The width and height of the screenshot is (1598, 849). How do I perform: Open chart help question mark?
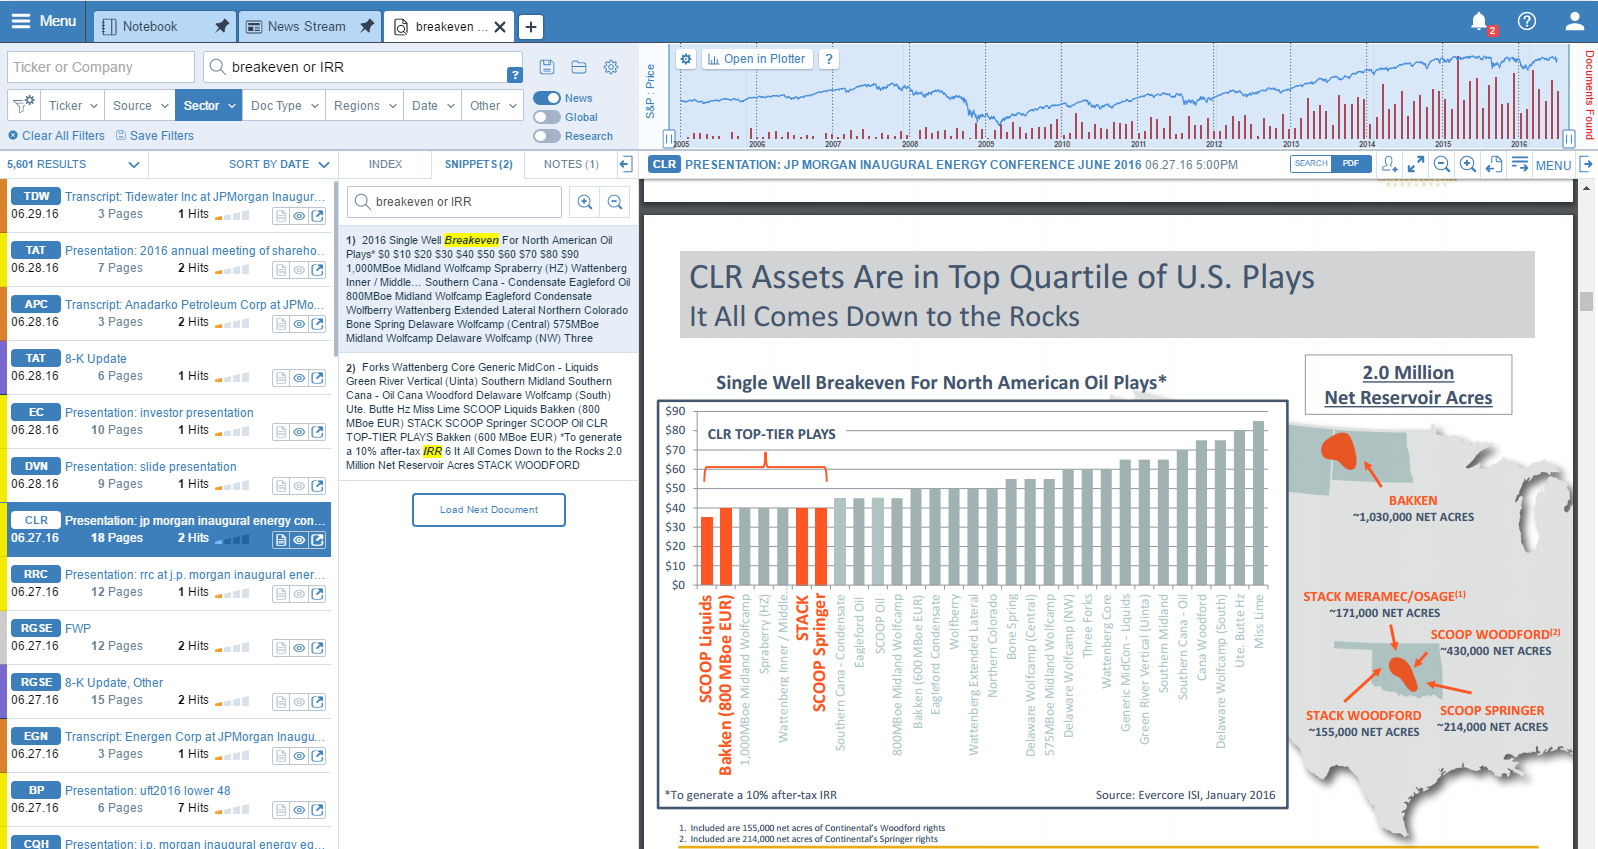tap(828, 59)
